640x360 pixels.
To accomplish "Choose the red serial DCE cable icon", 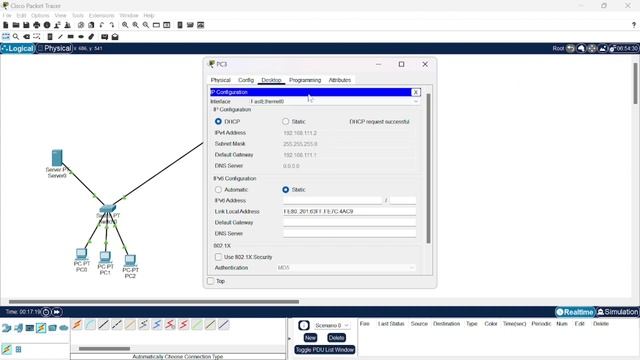I will [x=170, y=325].
